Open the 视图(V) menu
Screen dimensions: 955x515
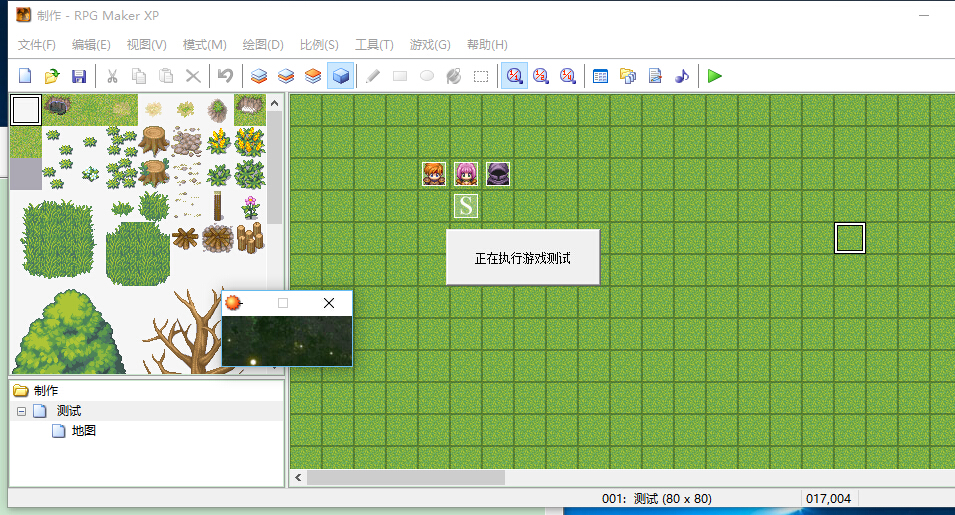146,44
